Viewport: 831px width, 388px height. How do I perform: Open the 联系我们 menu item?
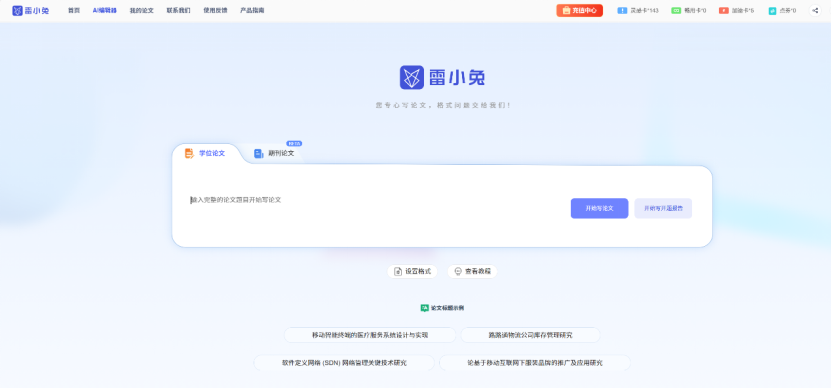[x=179, y=11]
